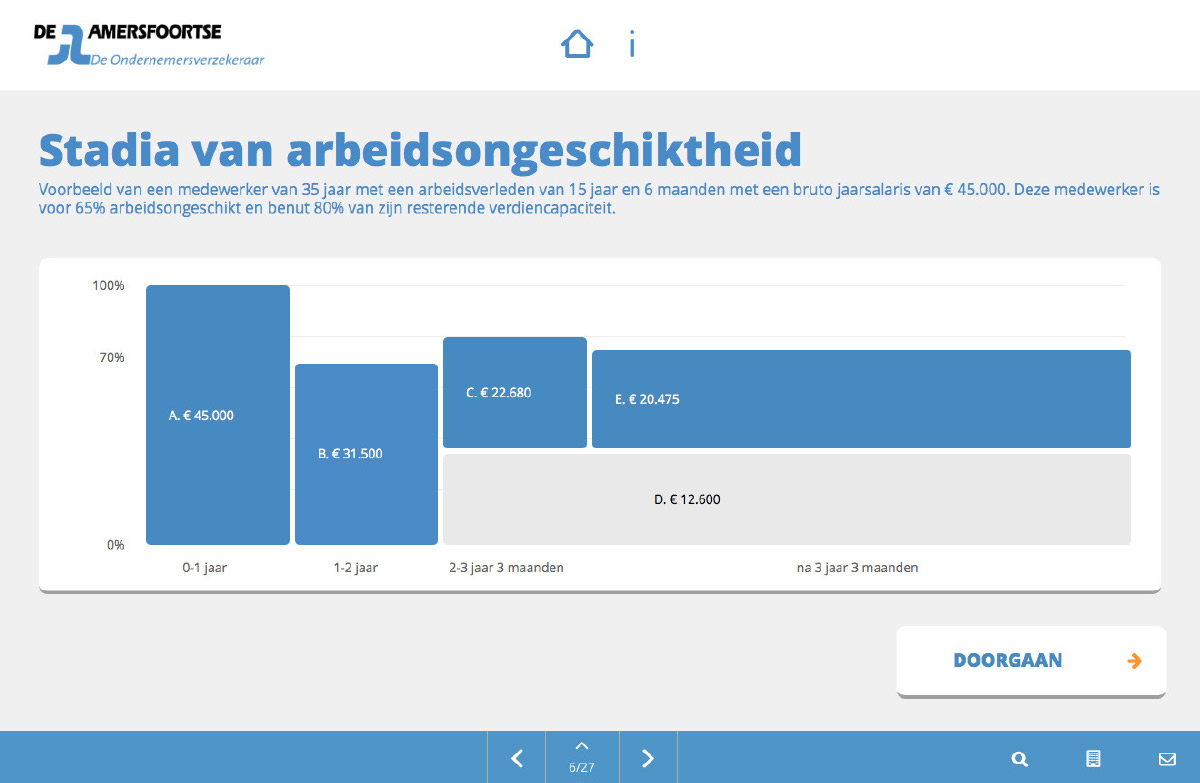Click the 0% axis value
1200x783 pixels.
[x=116, y=545]
